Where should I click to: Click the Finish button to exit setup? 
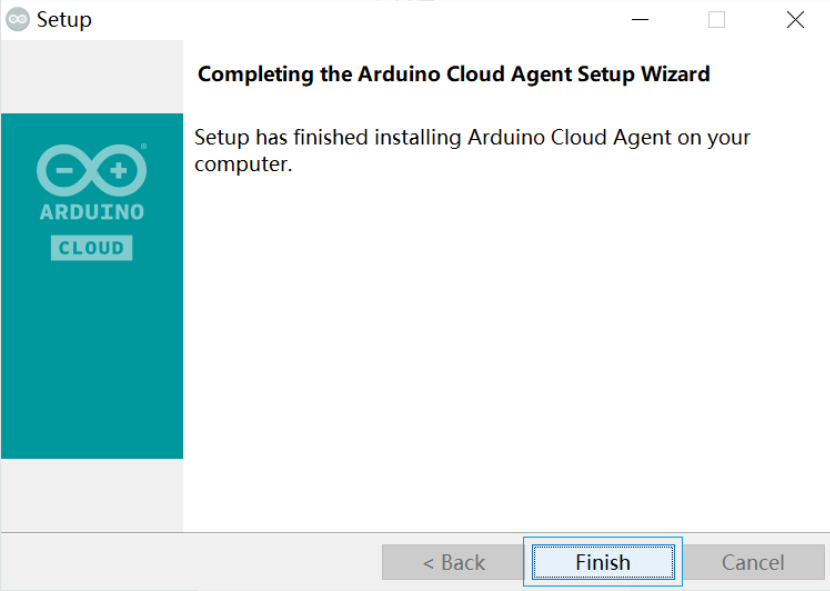click(603, 562)
